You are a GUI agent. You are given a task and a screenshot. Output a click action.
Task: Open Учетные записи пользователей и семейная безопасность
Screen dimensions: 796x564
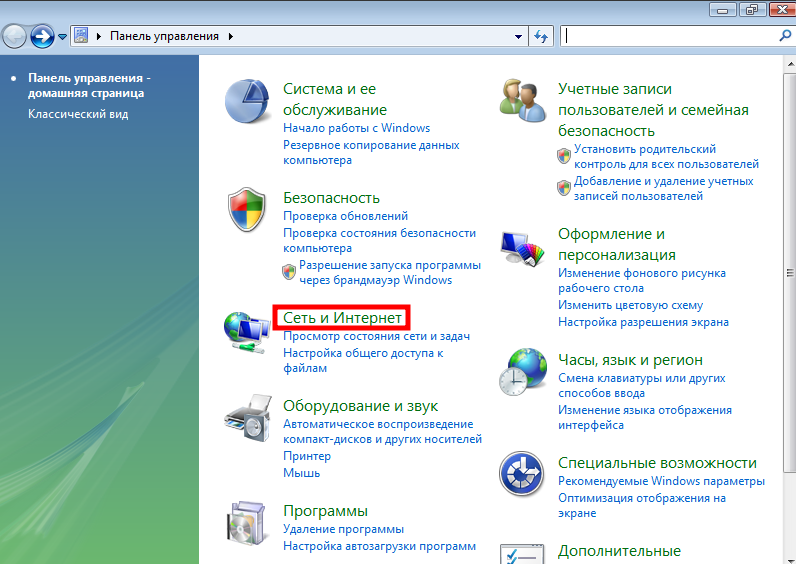tap(653, 110)
